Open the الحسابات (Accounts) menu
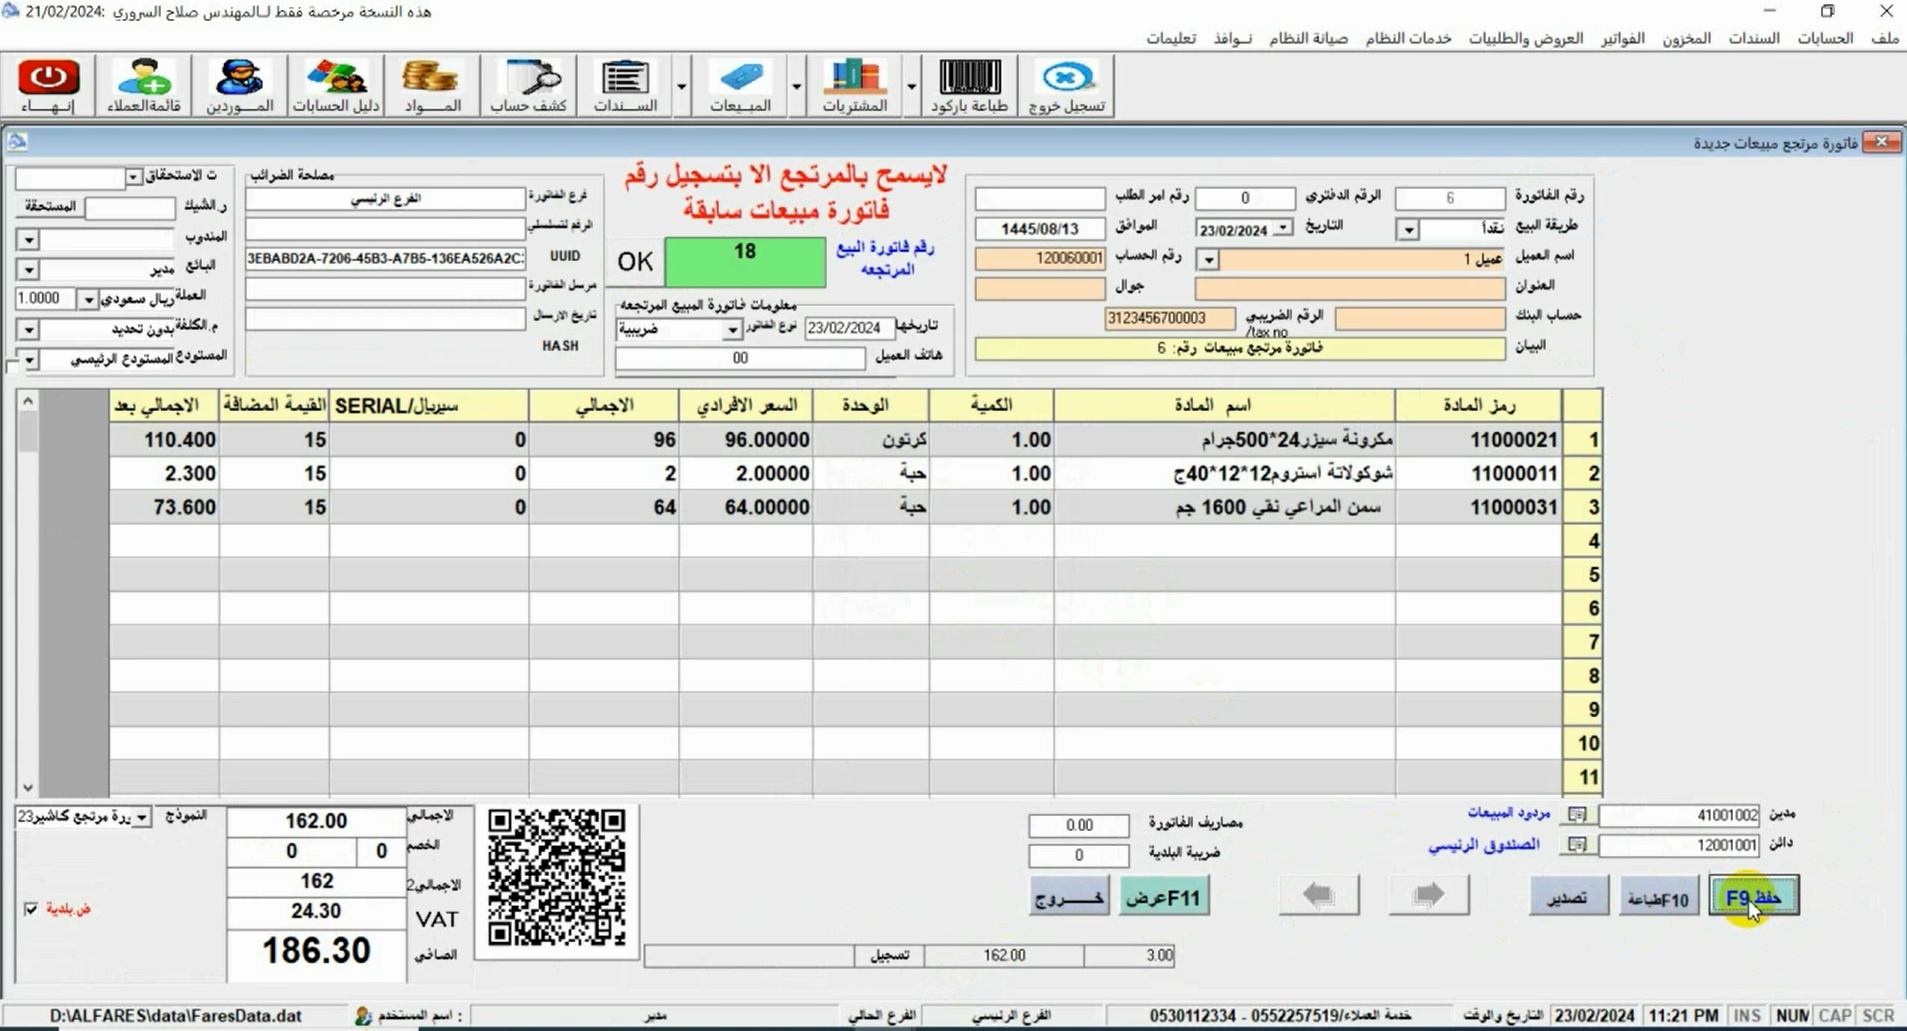This screenshot has width=1907, height=1031. click(x=1825, y=38)
